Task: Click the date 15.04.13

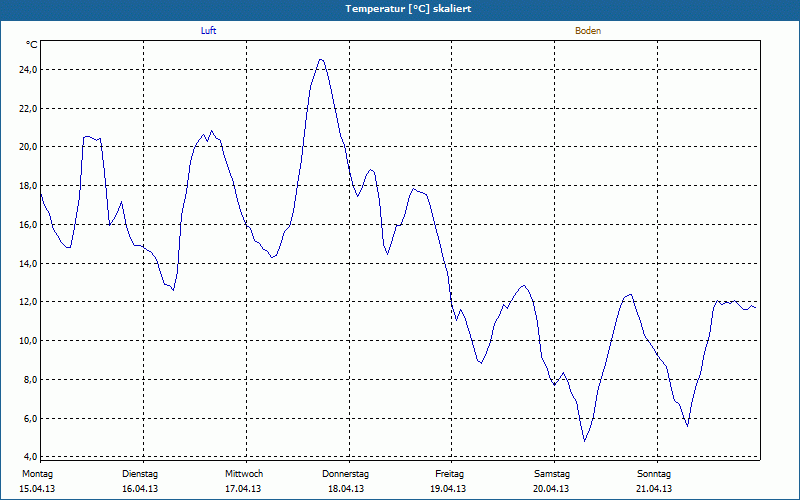Action: [37, 489]
